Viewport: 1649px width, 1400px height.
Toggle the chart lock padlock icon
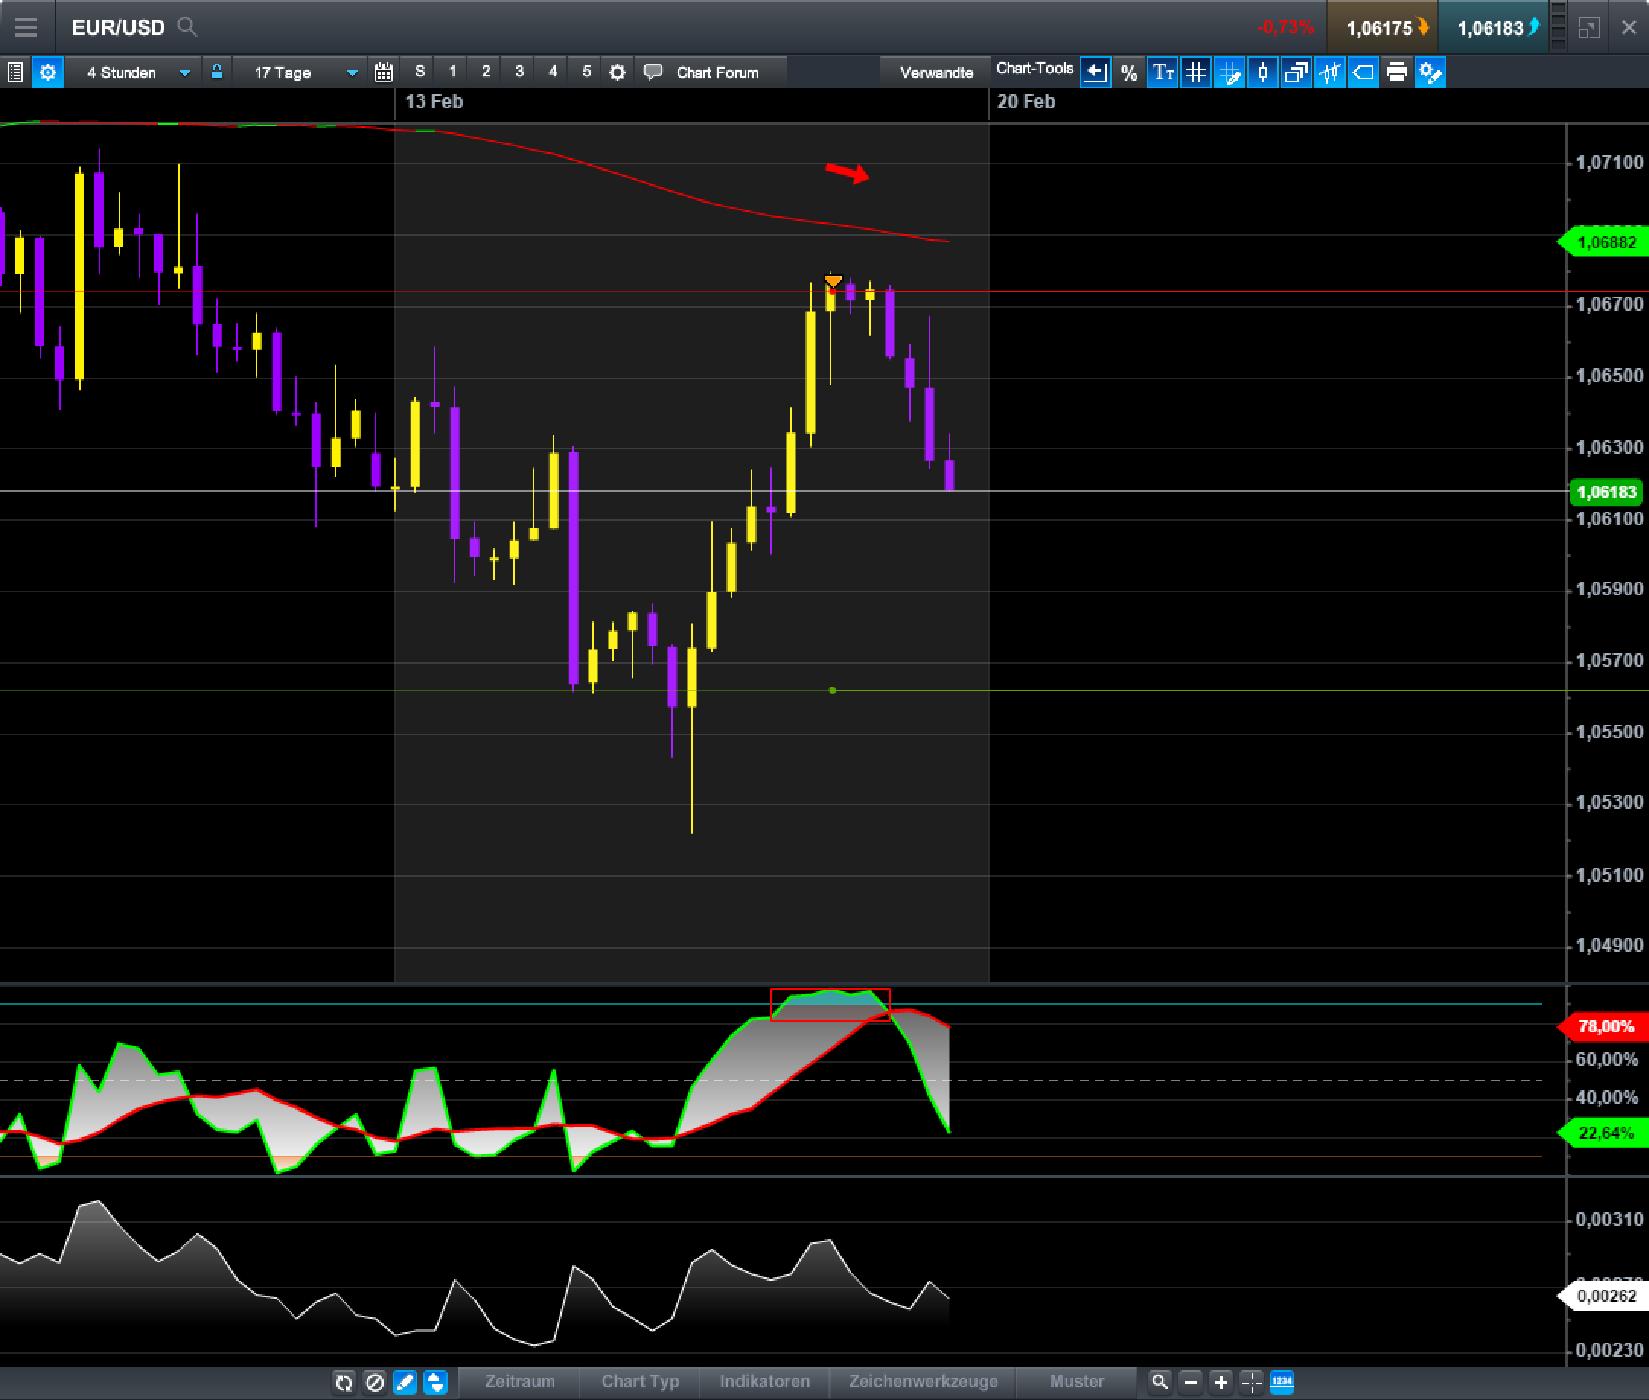point(216,72)
